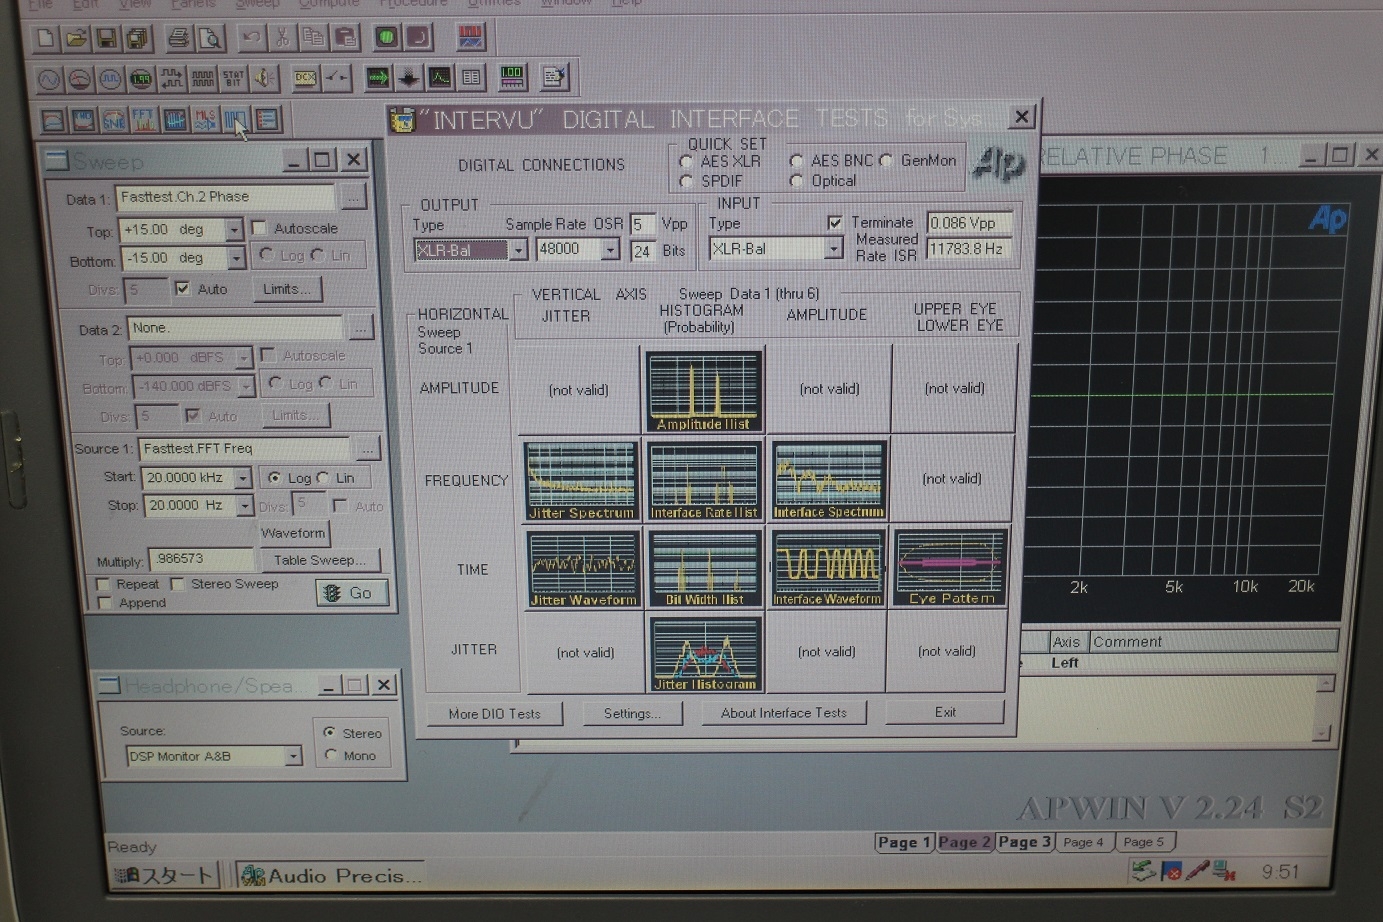Click the Table Sweep... button
The image size is (1383, 922).
point(320,560)
